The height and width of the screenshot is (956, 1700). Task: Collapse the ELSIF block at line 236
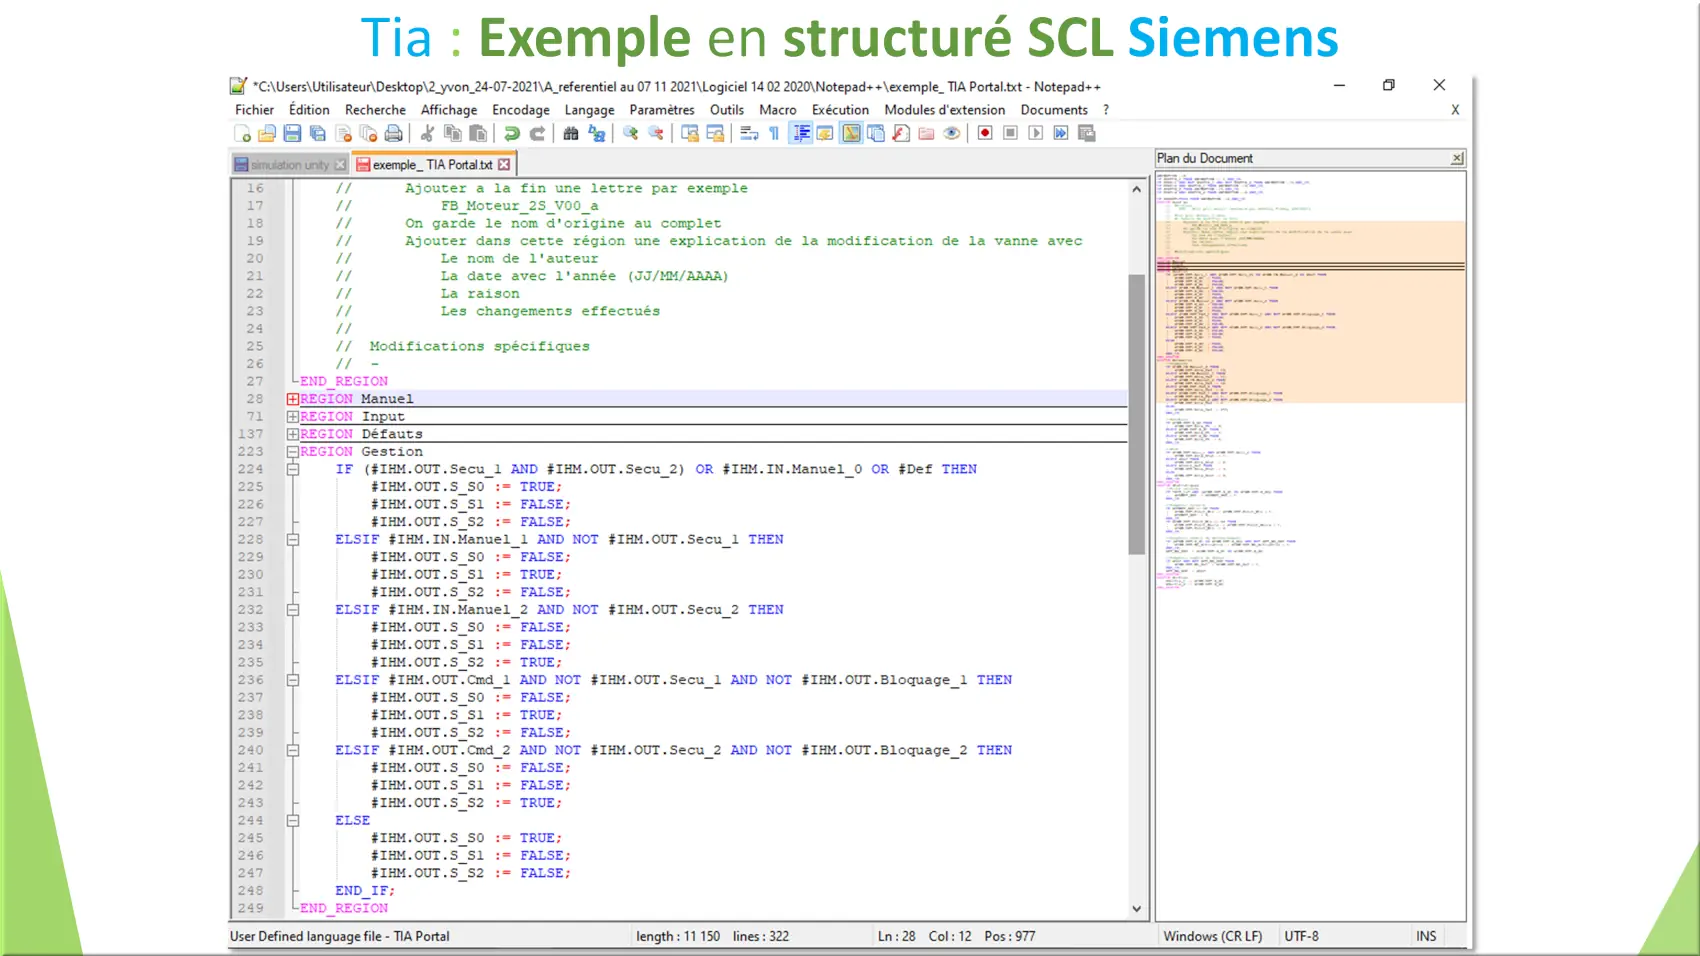293,680
